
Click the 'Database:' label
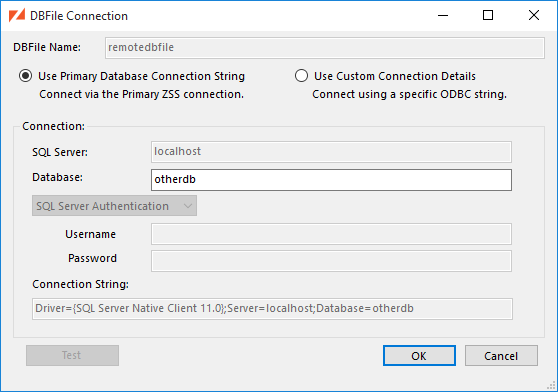pyautogui.click(x=57, y=177)
